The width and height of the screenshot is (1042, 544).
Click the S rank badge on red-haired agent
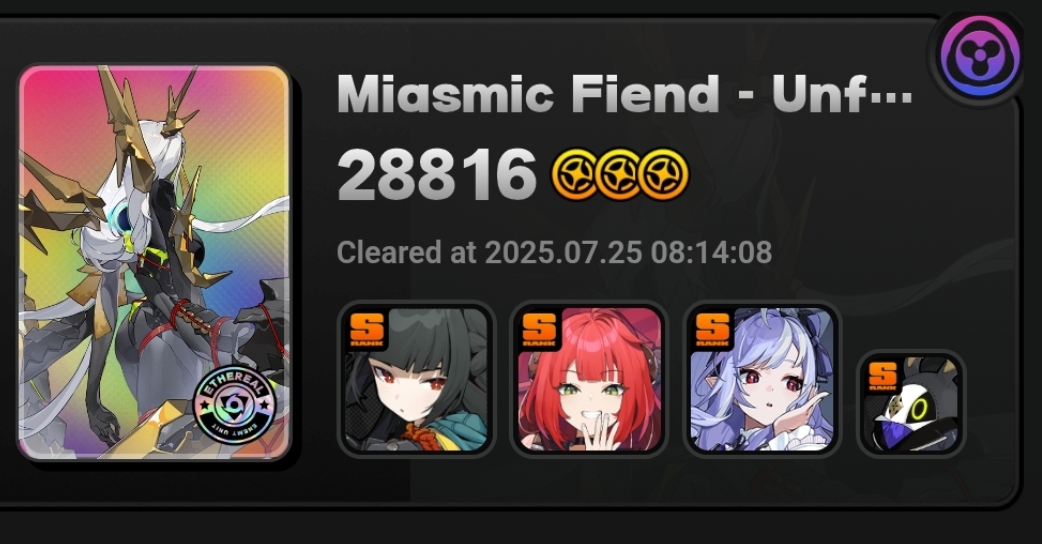[540, 330]
